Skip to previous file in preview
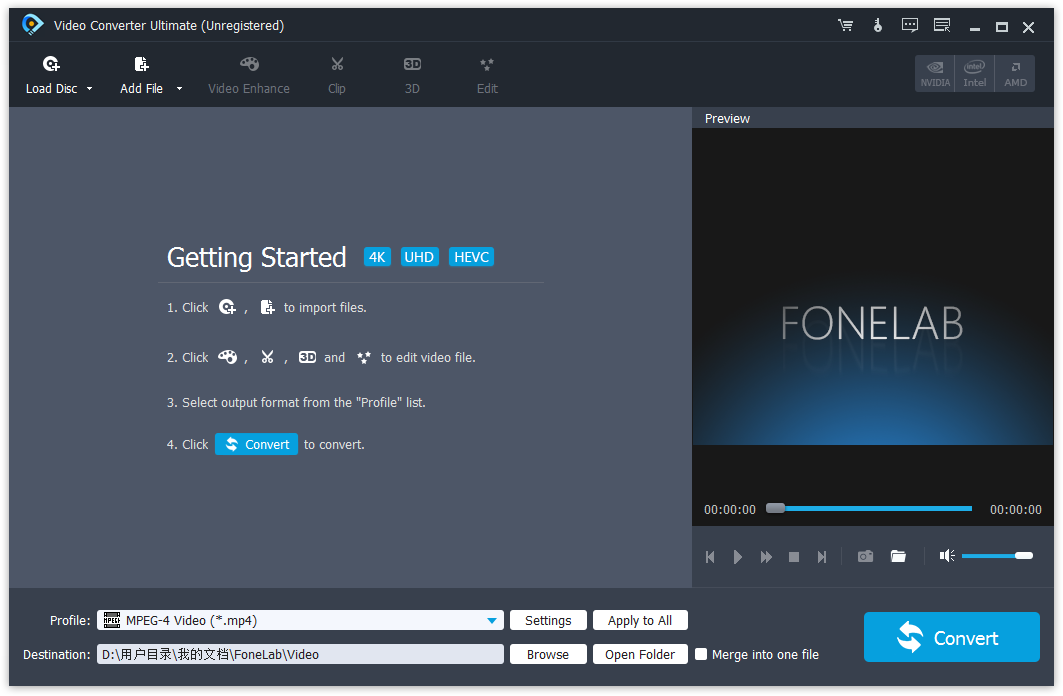The width and height of the screenshot is (1063, 696). click(x=710, y=556)
